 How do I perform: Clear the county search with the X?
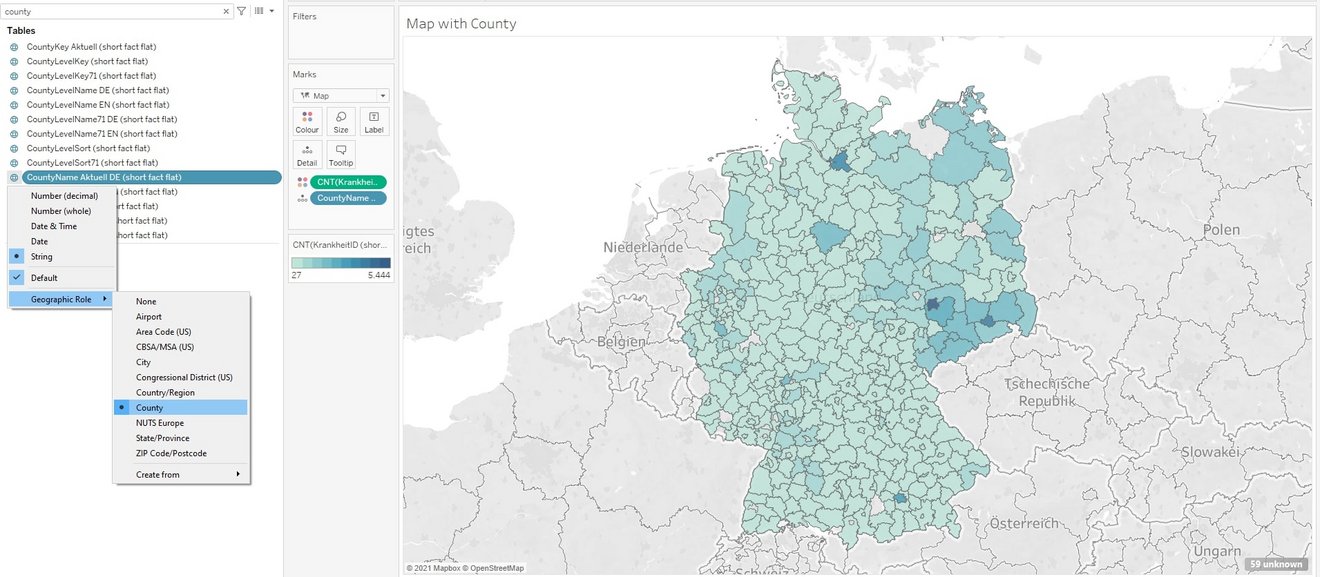click(226, 11)
